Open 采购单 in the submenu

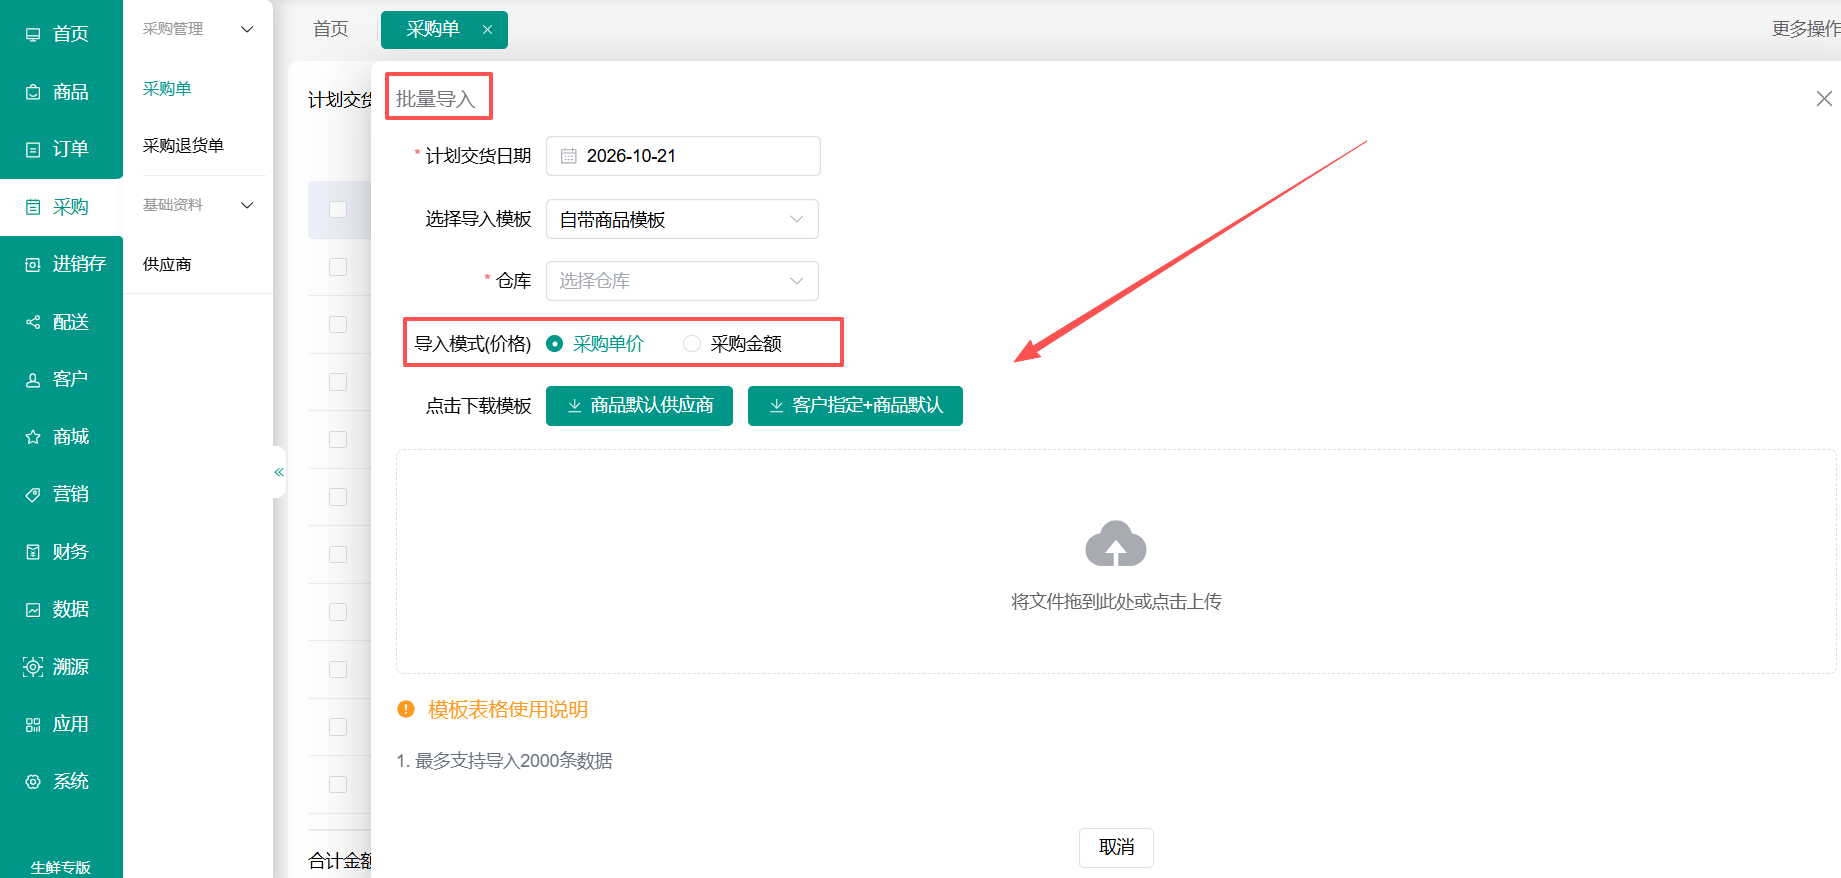point(167,88)
